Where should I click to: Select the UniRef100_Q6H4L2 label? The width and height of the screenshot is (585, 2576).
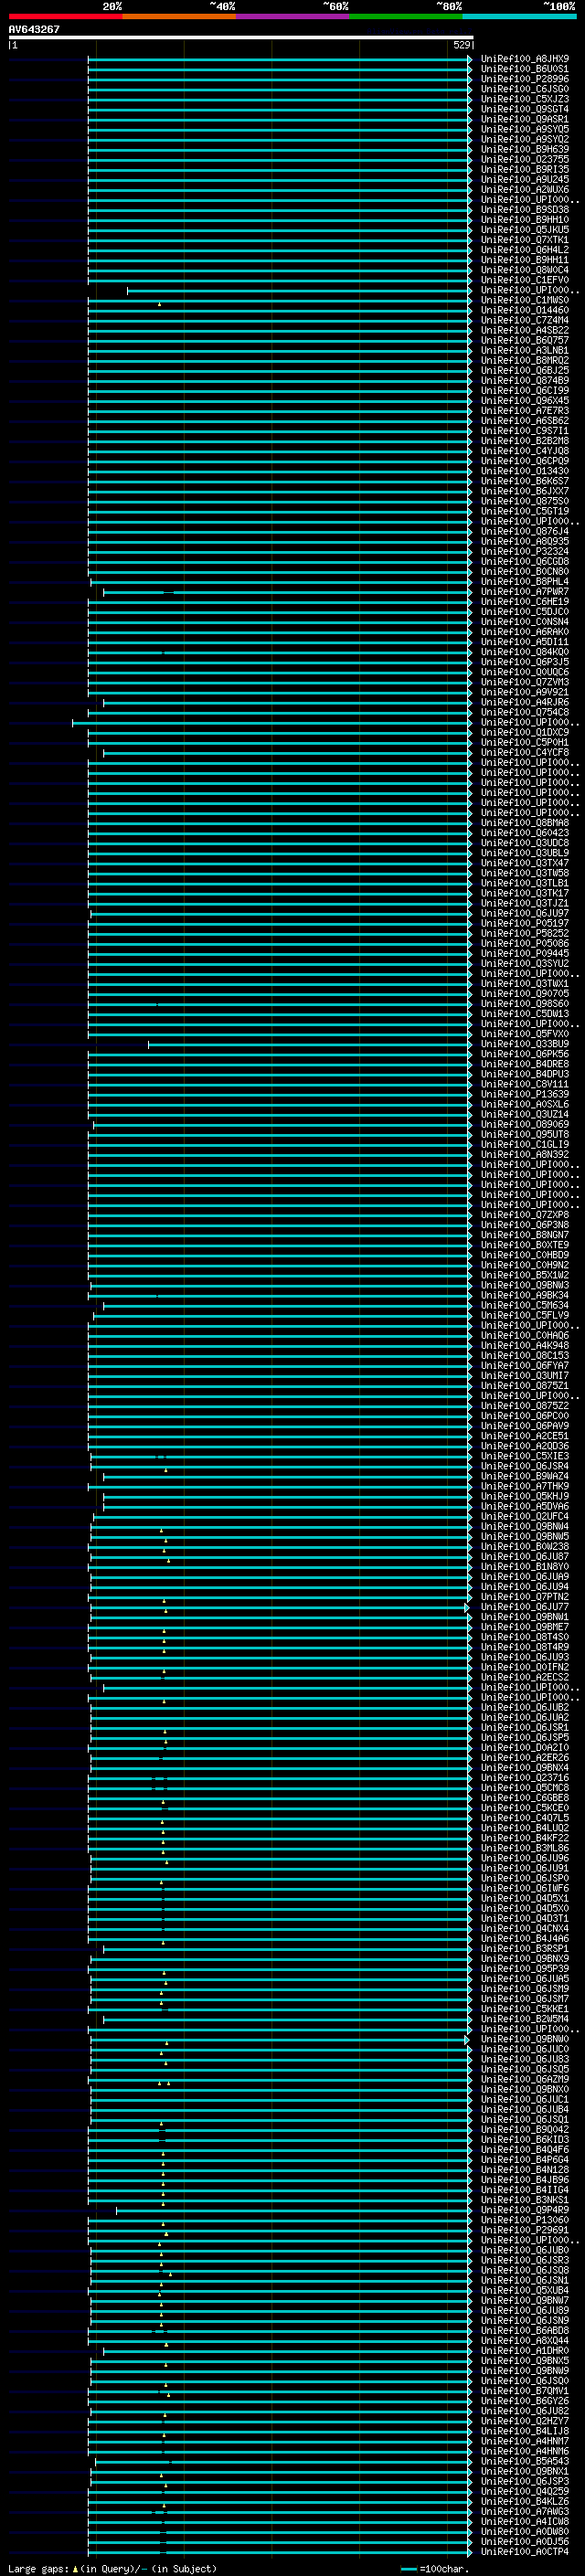(x=524, y=250)
